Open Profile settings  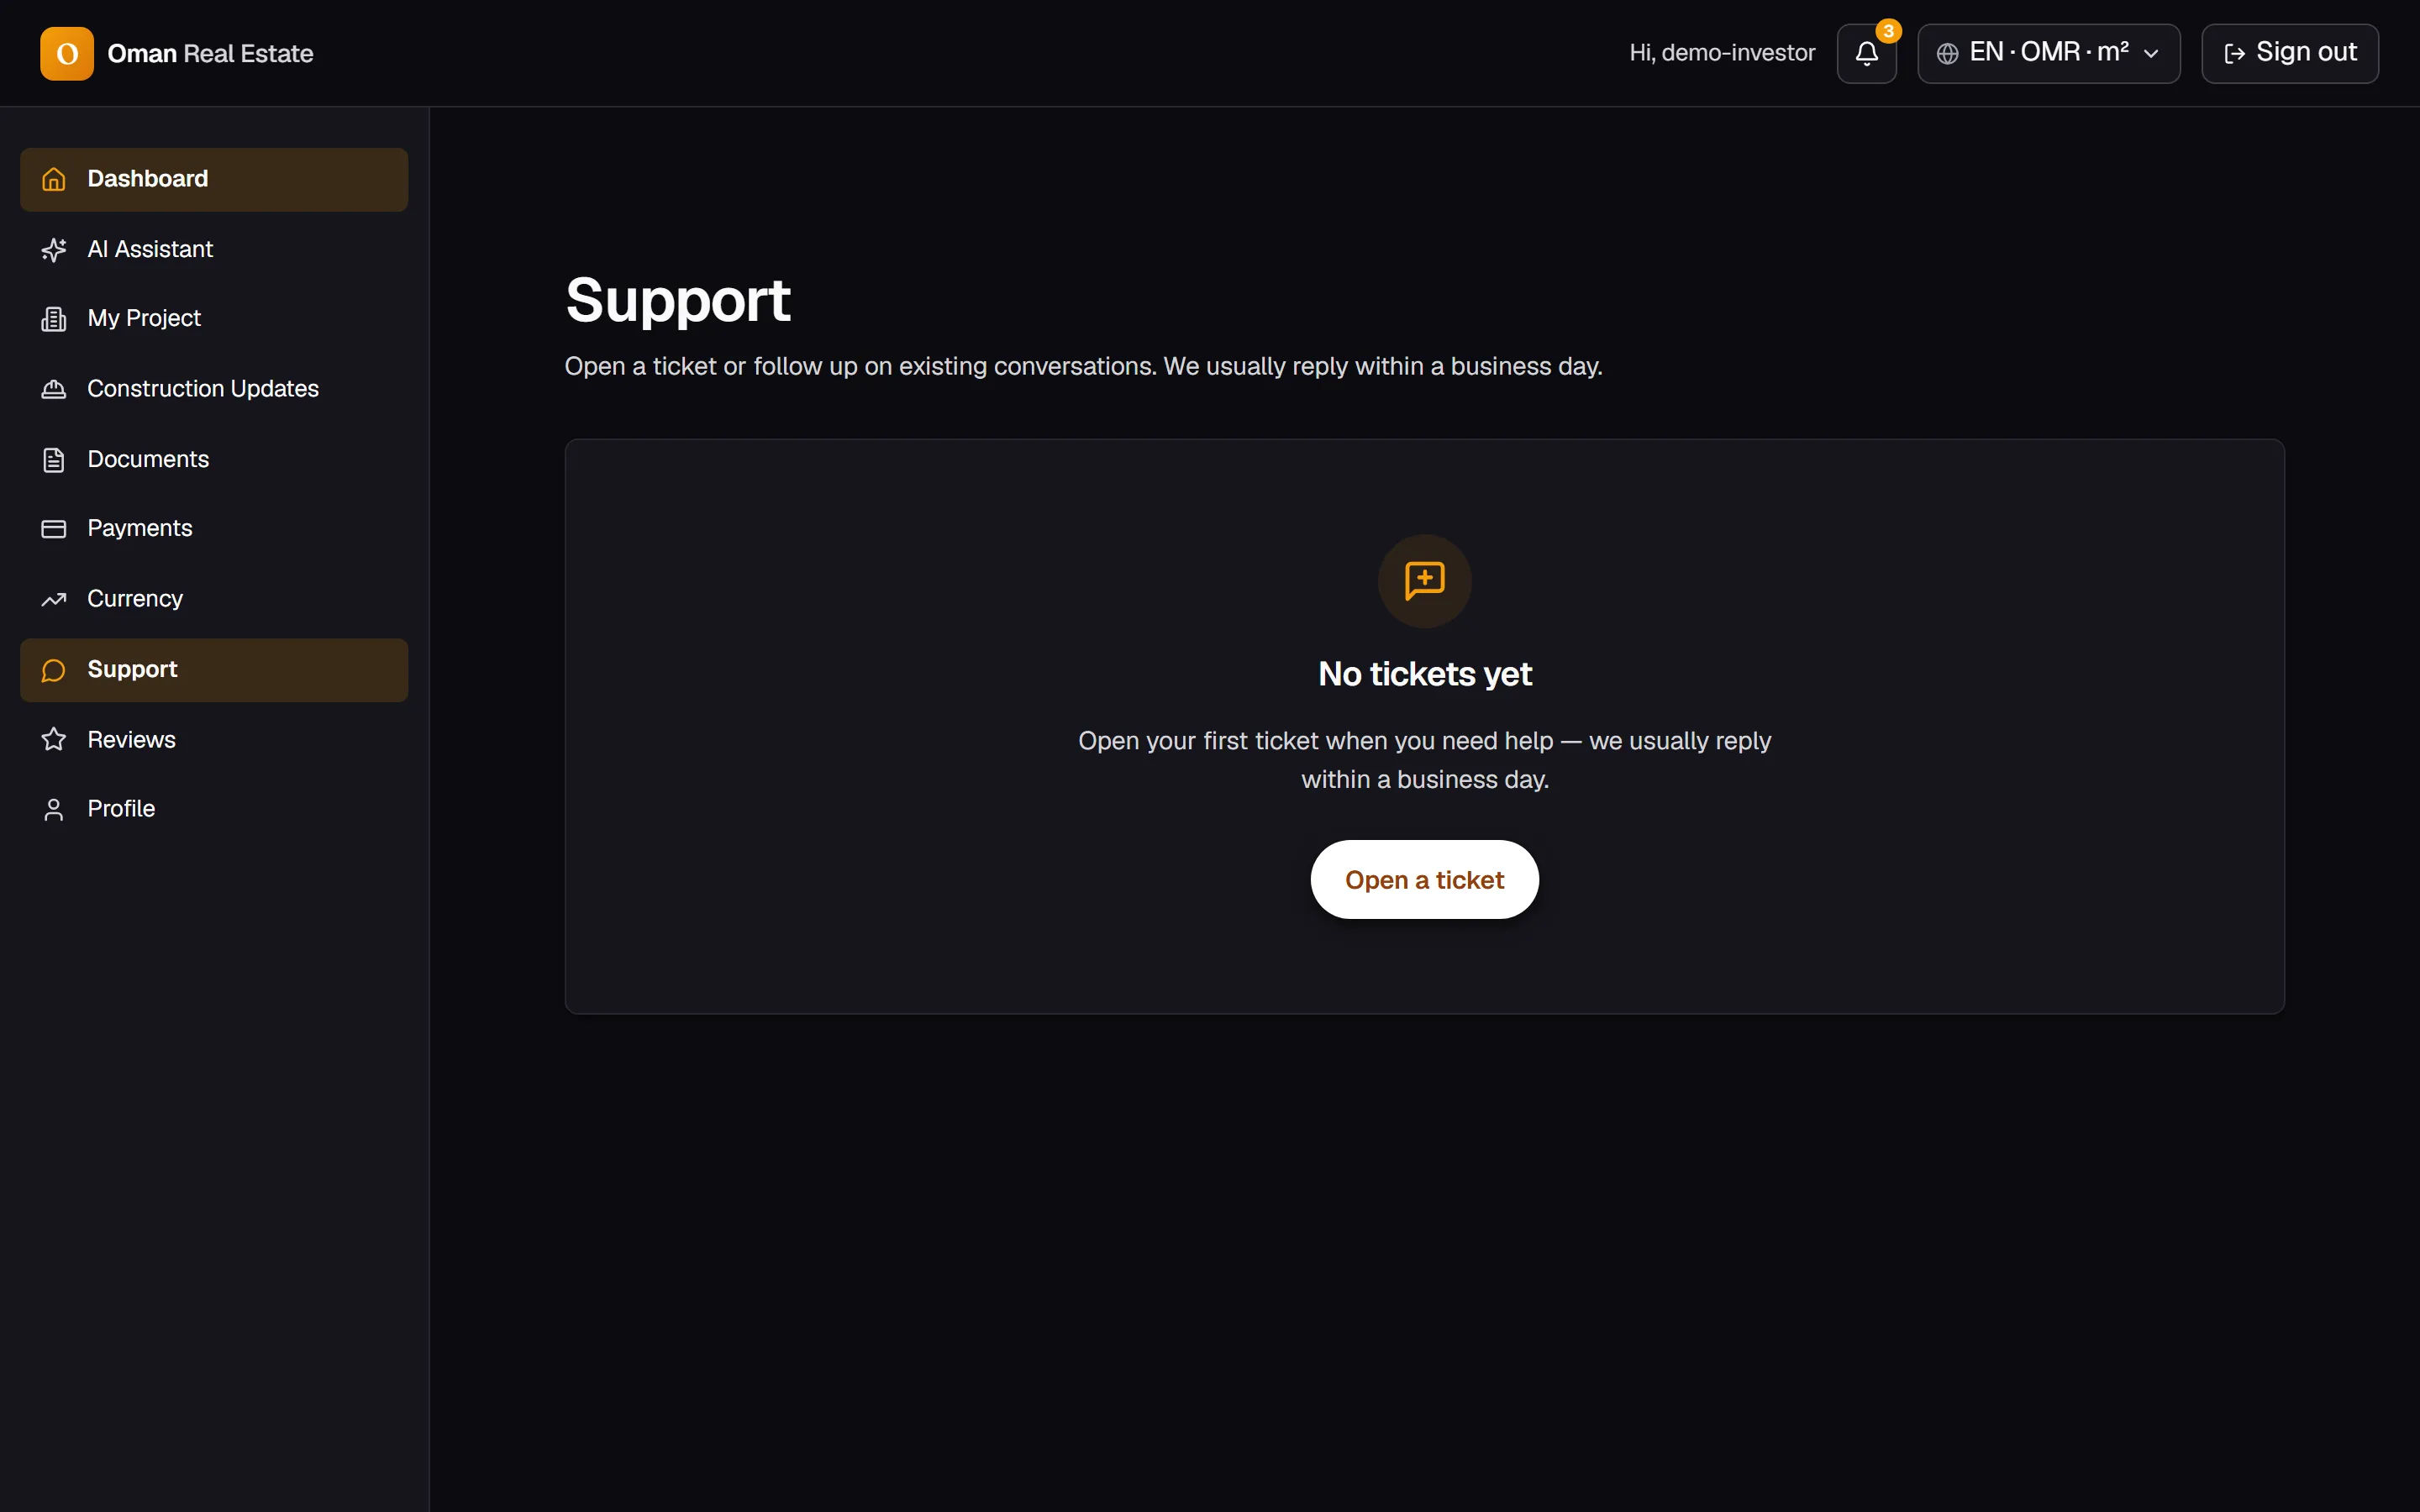coord(214,809)
